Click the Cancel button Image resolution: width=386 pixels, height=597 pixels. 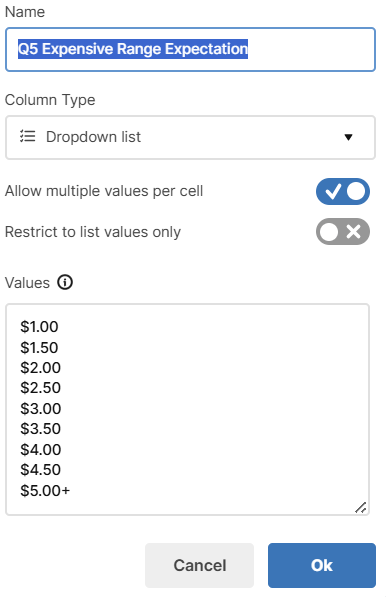point(199,565)
